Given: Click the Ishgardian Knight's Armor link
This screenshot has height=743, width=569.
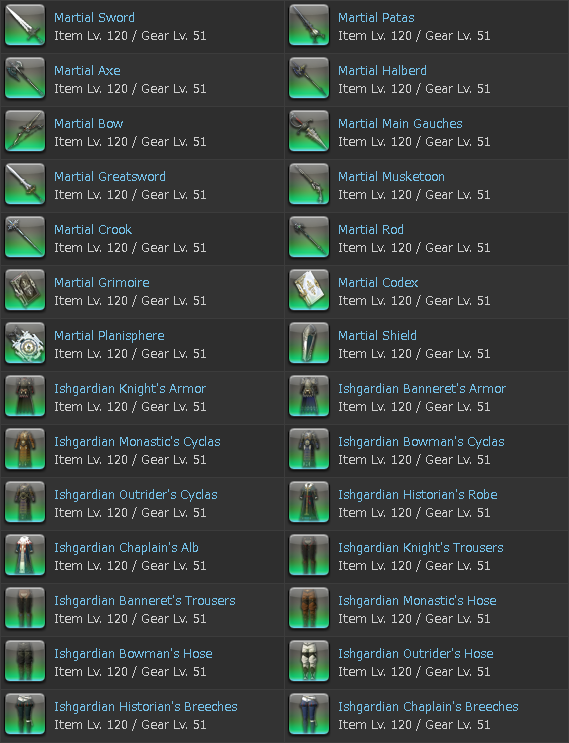Looking at the screenshot, I should [x=130, y=389].
